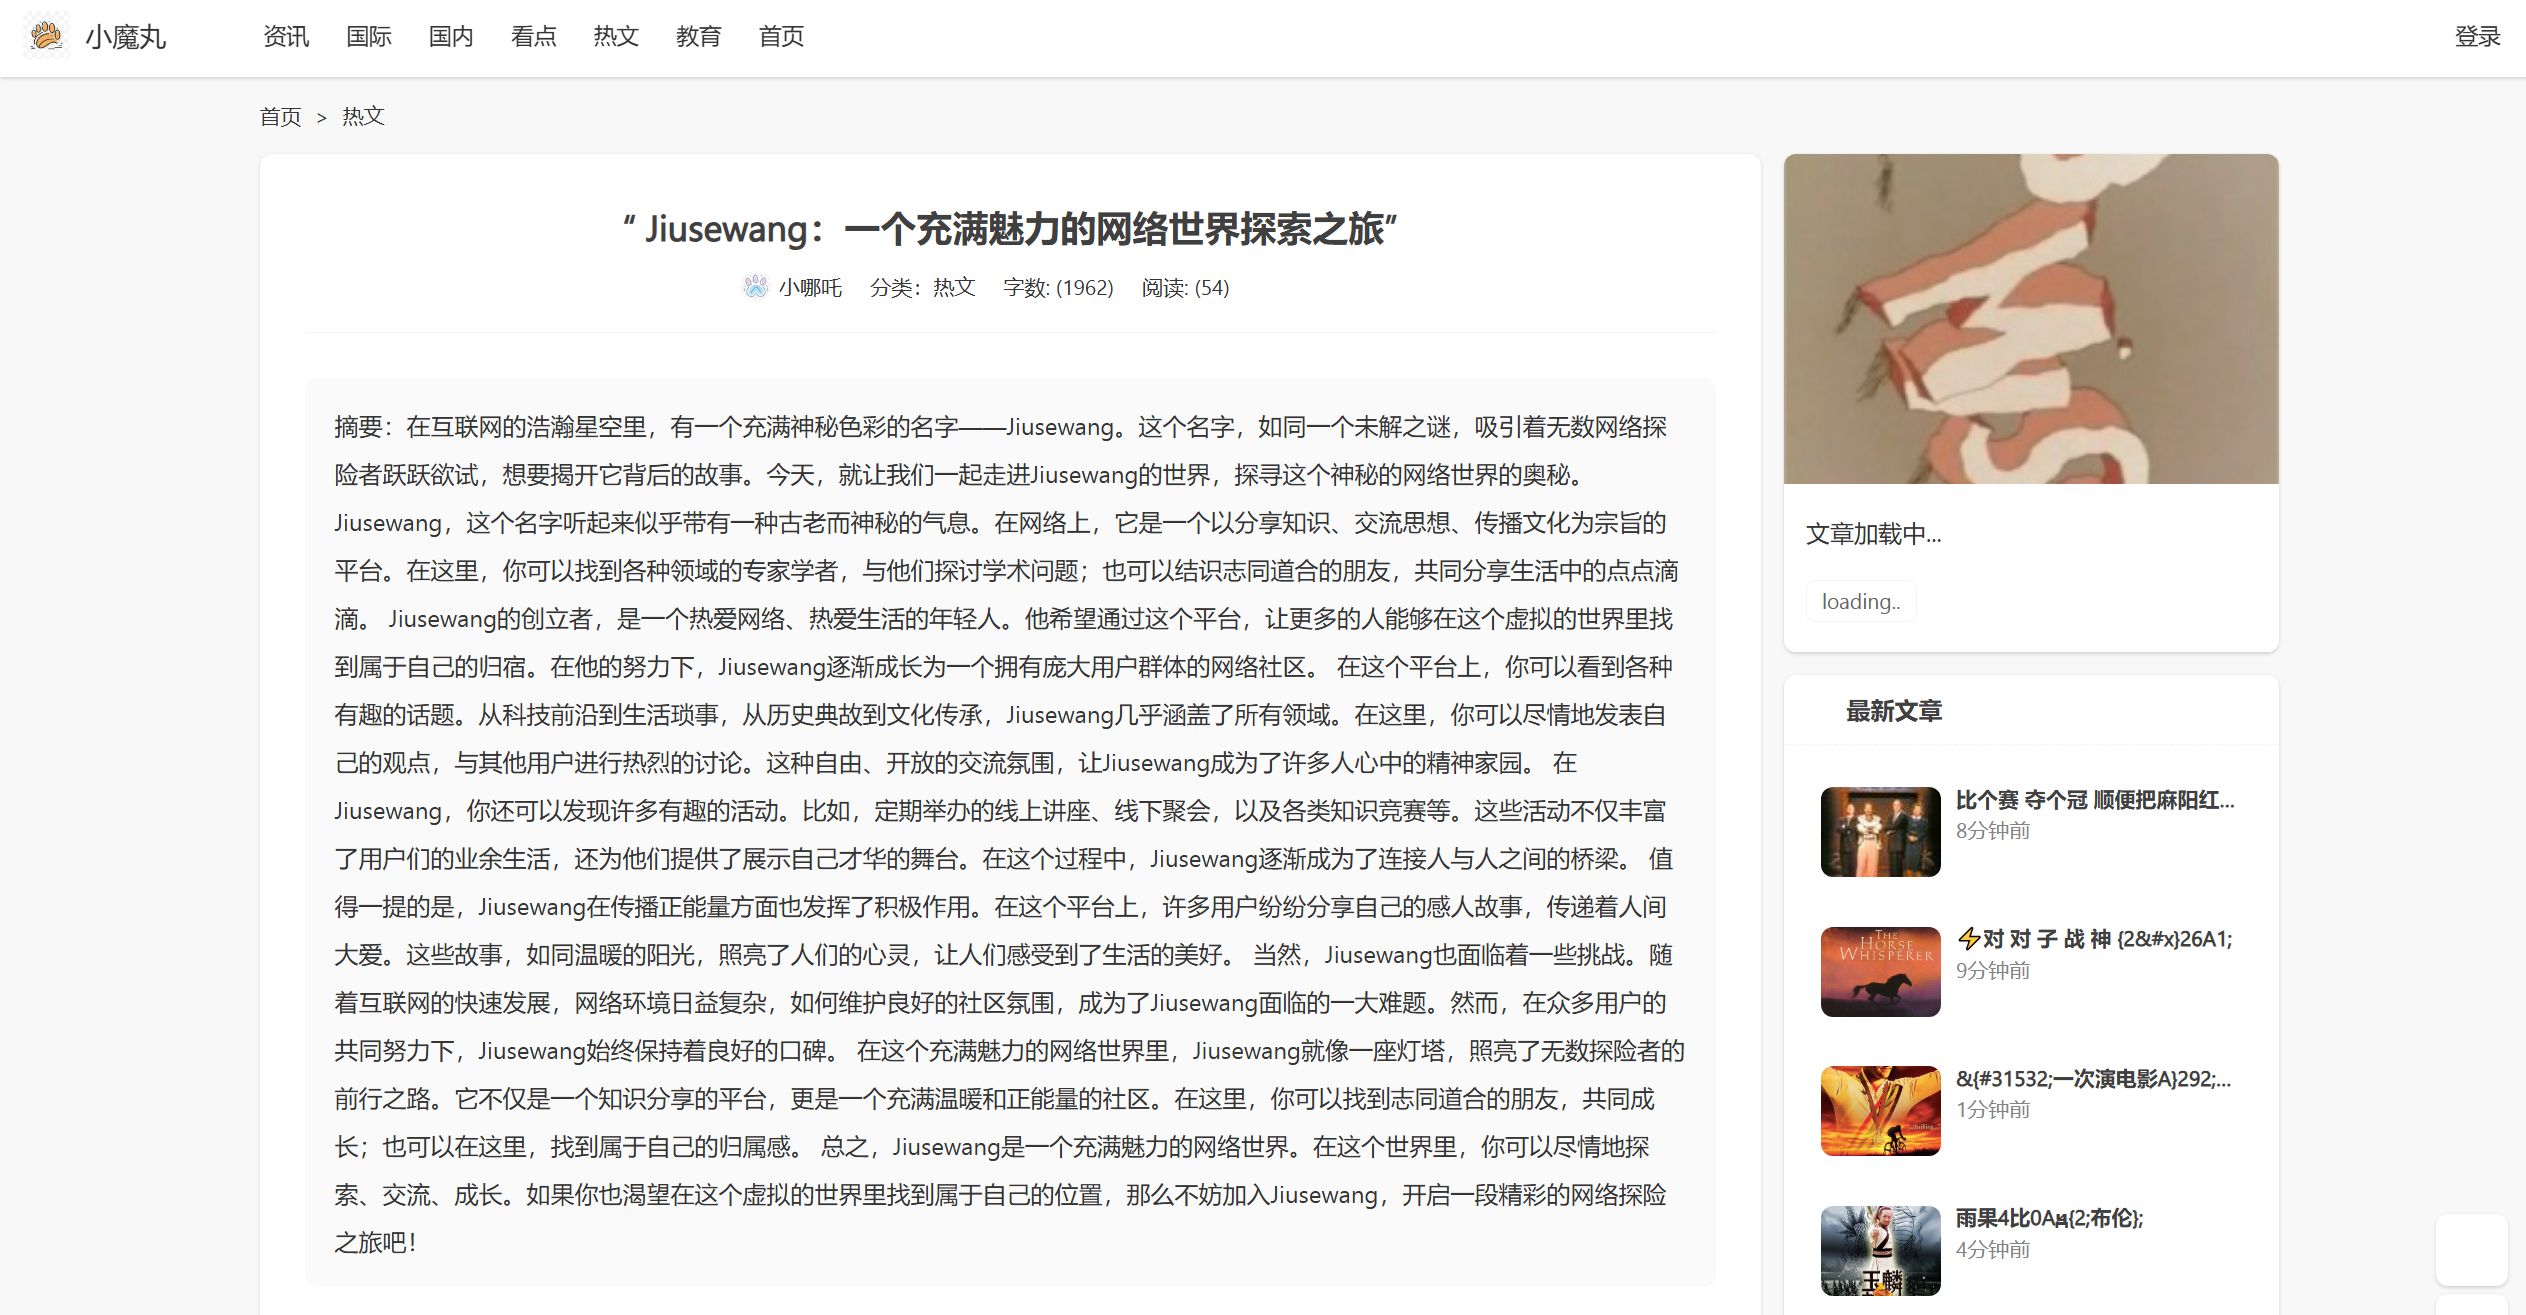
Task: Click the author name 小哪吒
Action: (x=810, y=287)
